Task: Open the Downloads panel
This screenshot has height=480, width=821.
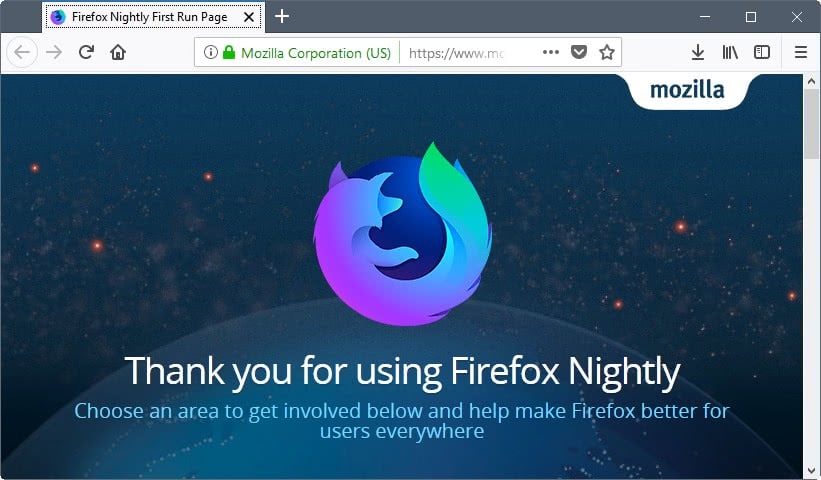Action: 698,52
